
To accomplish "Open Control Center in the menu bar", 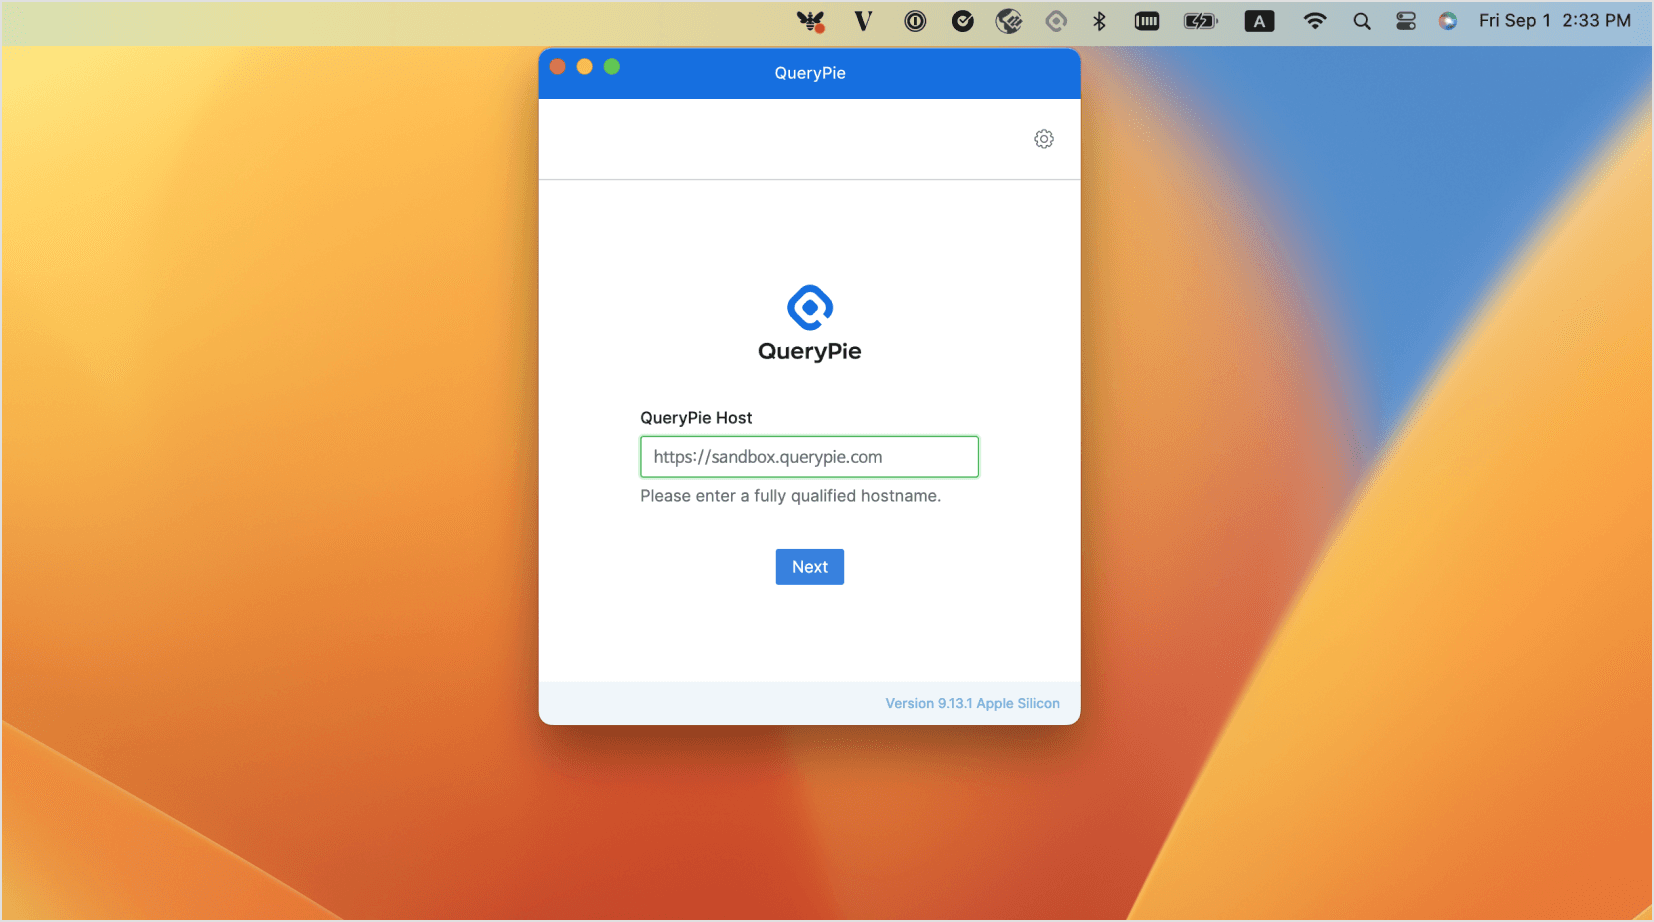I will [x=1405, y=20].
